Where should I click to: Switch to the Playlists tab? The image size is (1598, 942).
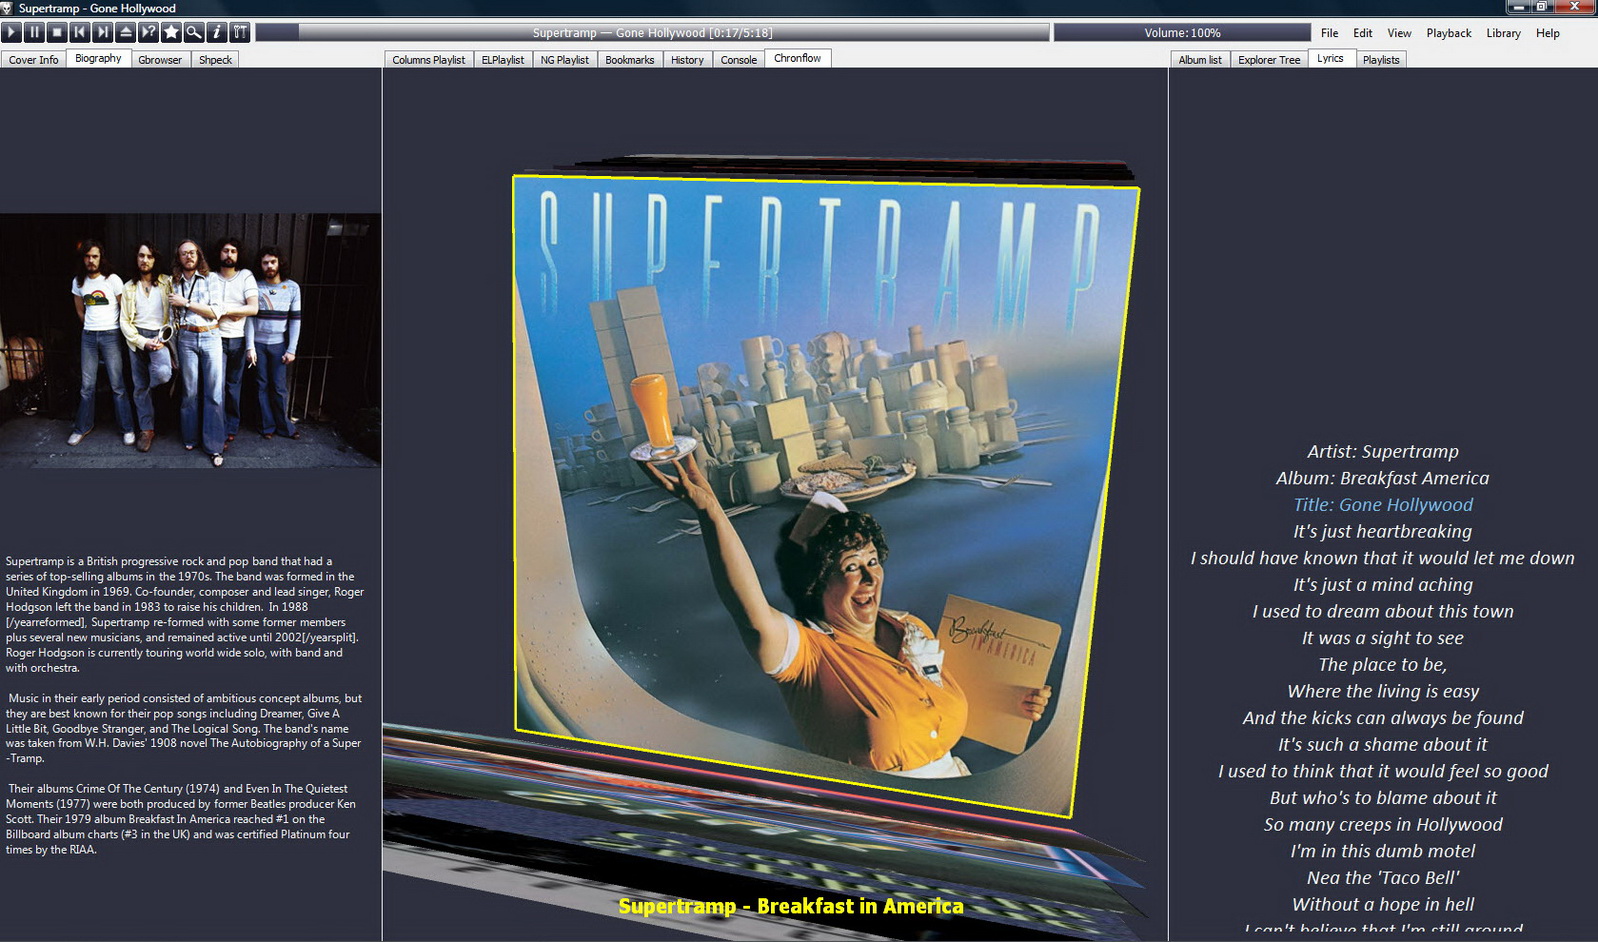point(1381,60)
